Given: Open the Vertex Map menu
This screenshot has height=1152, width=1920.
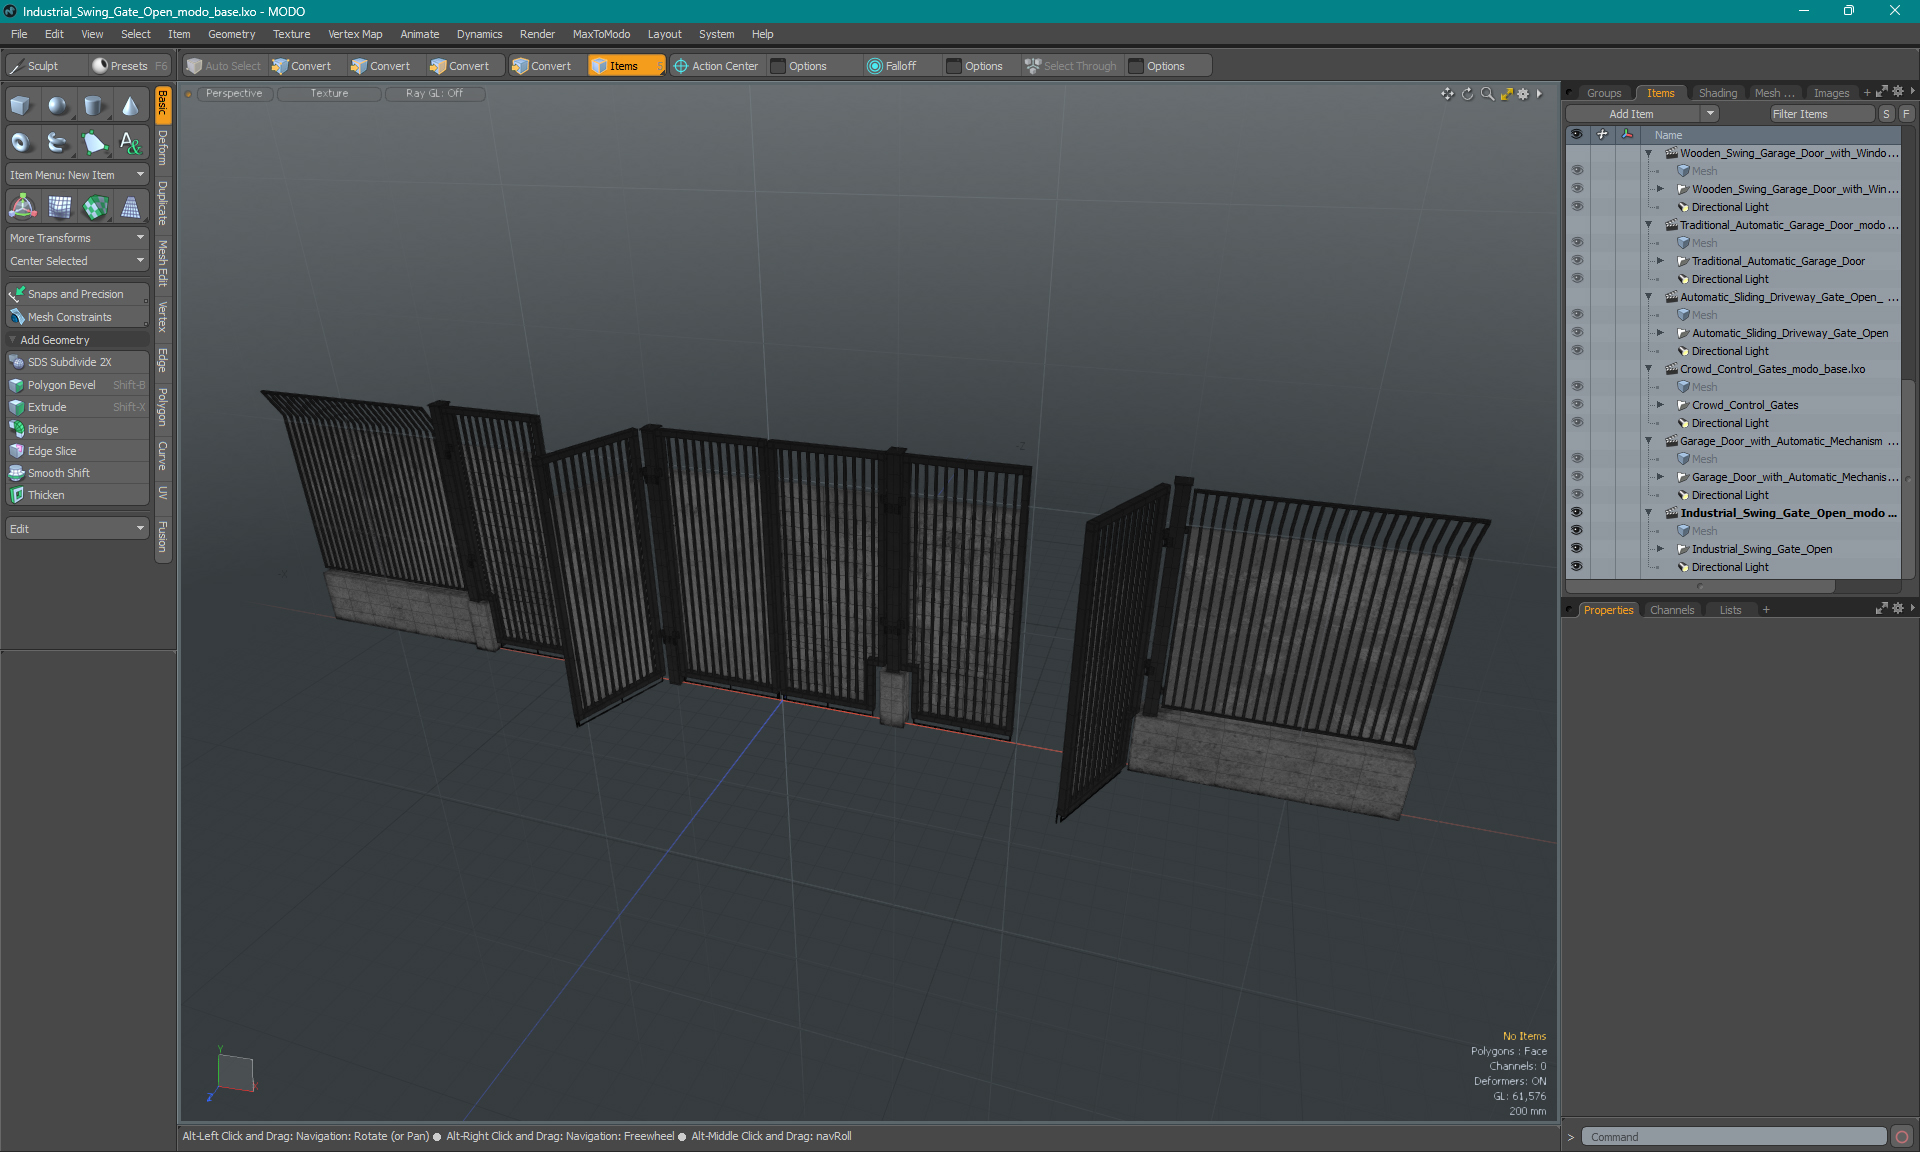Looking at the screenshot, I should pos(355,34).
